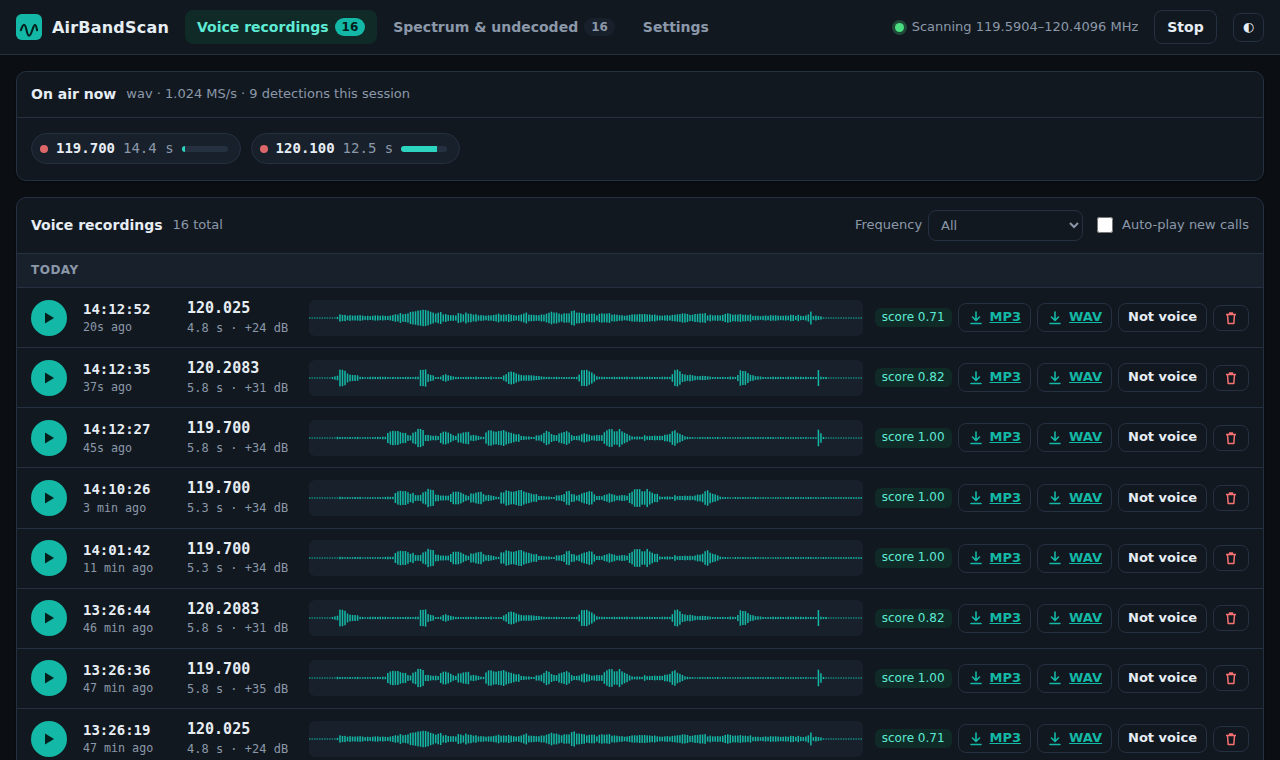Screen dimensions: 1280x760
Task: Play the 13:26:36 recording
Action: (x=49, y=678)
